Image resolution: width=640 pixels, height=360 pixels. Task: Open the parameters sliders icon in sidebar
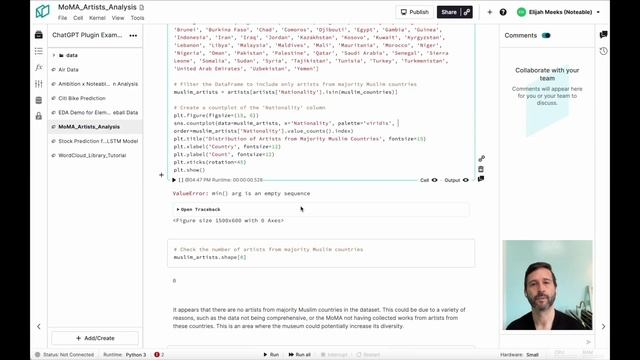point(39,84)
